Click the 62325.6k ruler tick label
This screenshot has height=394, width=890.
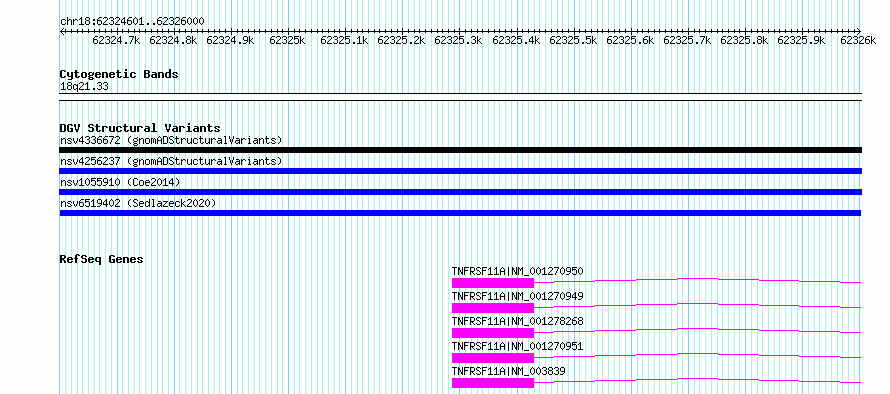pos(630,40)
